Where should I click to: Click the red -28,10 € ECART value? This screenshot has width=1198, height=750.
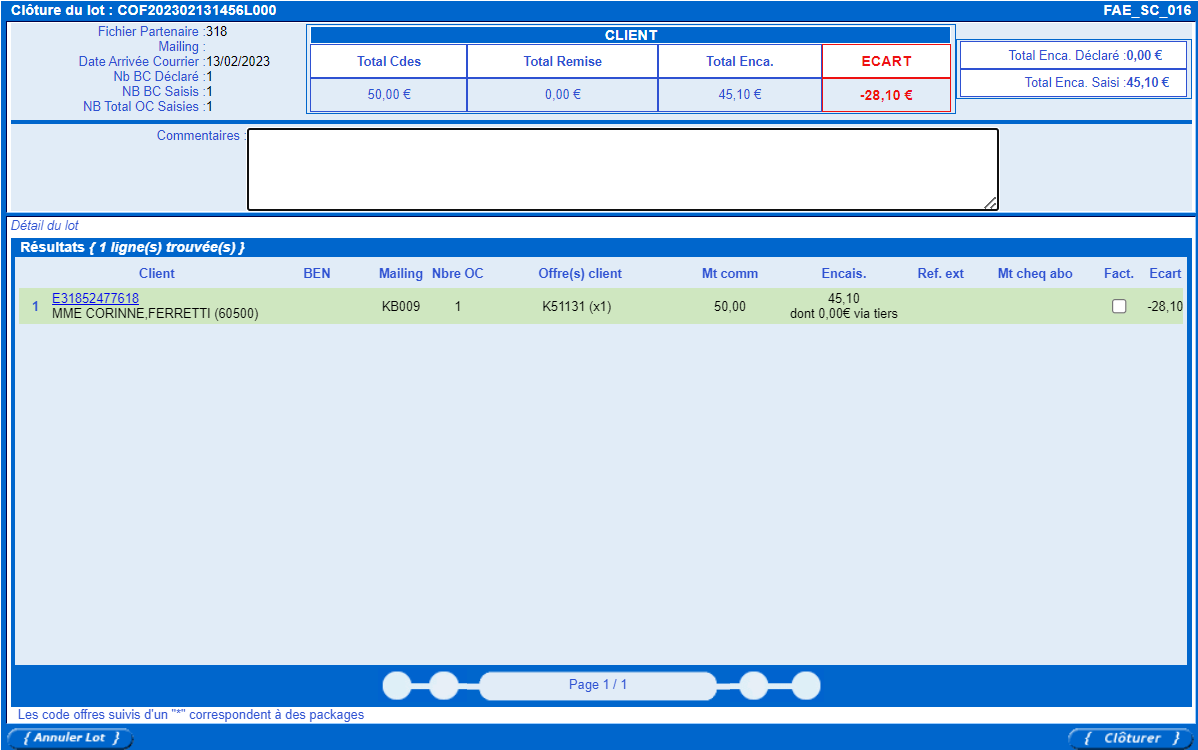(886, 95)
